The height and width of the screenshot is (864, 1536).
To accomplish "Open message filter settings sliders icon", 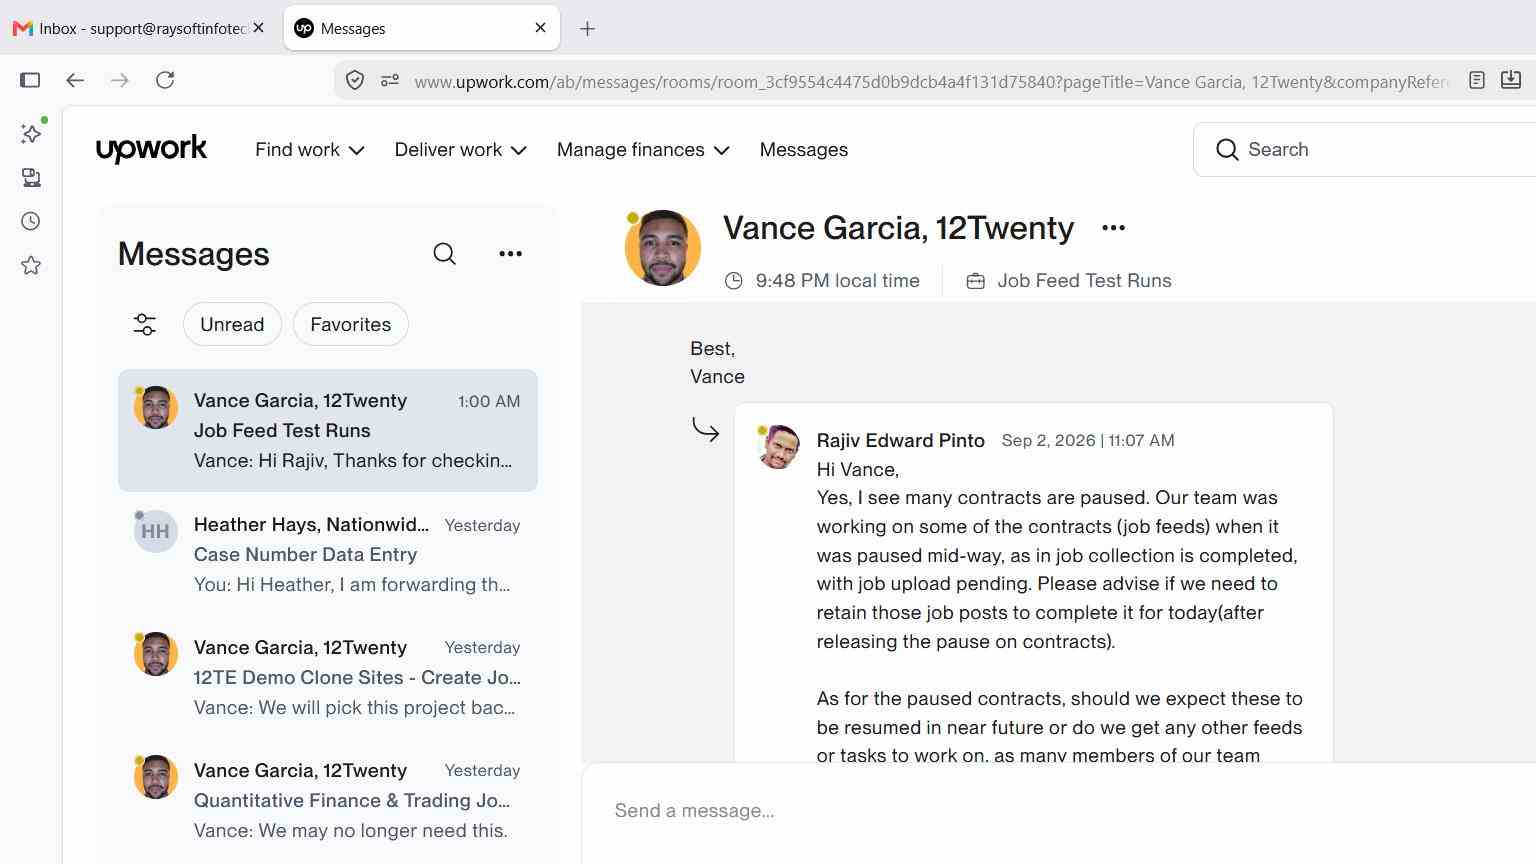I will [145, 324].
